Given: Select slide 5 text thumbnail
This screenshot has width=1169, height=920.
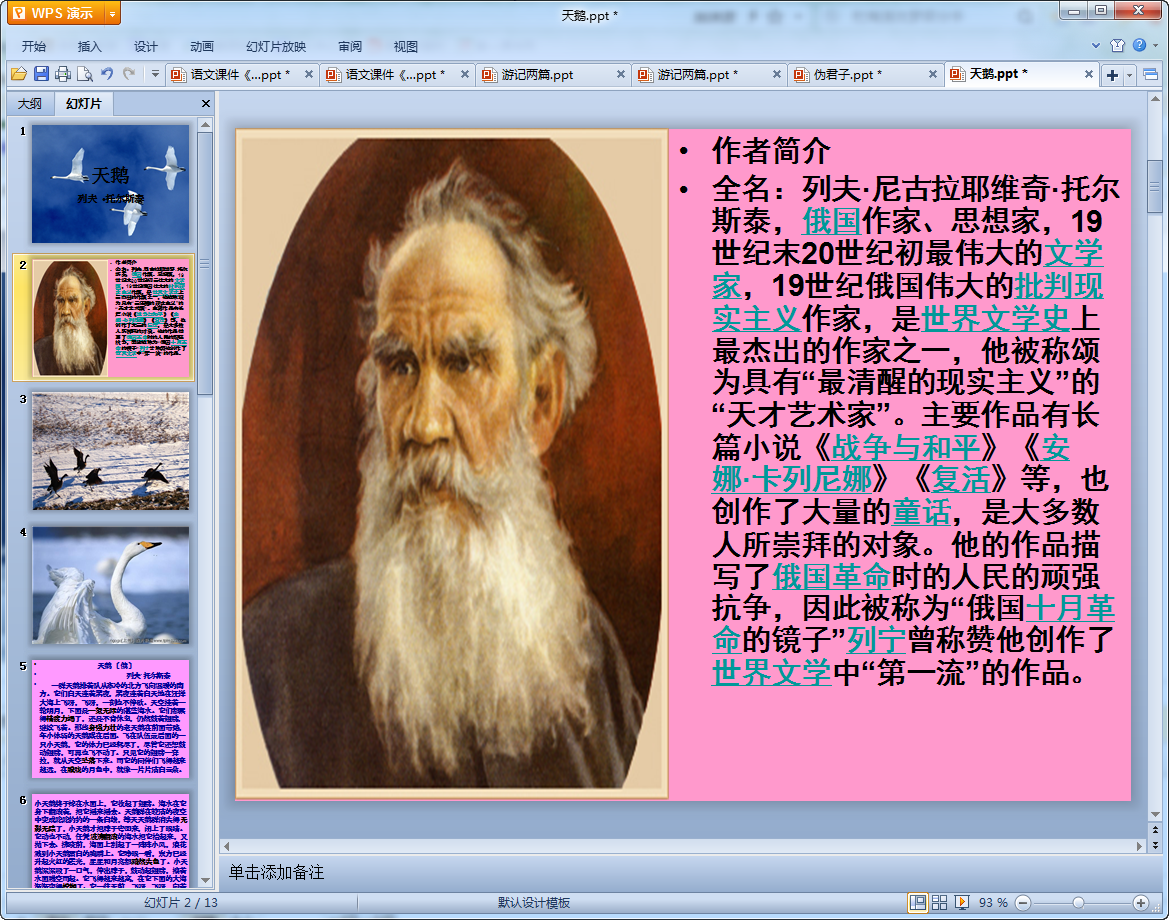Looking at the screenshot, I should tap(110, 719).
